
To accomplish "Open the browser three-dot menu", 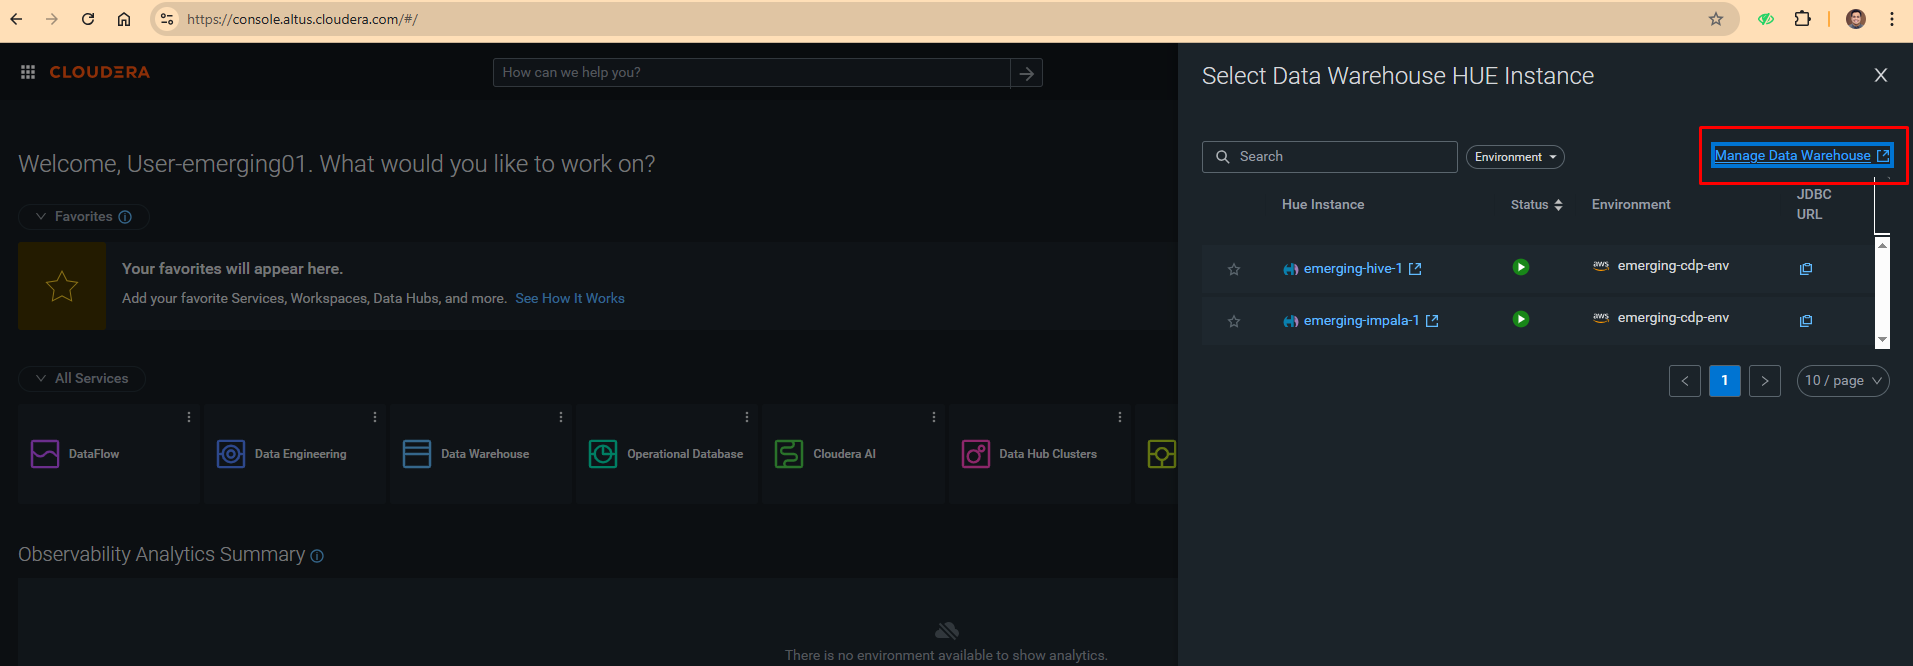I will click(x=1892, y=19).
